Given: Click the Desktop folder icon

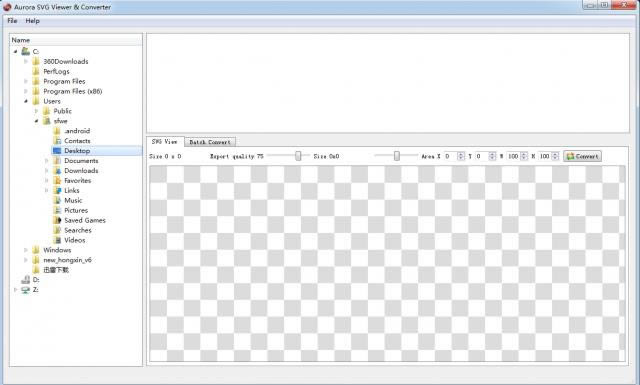Looking at the screenshot, I should pyautogui.click(x=57, y=151).
